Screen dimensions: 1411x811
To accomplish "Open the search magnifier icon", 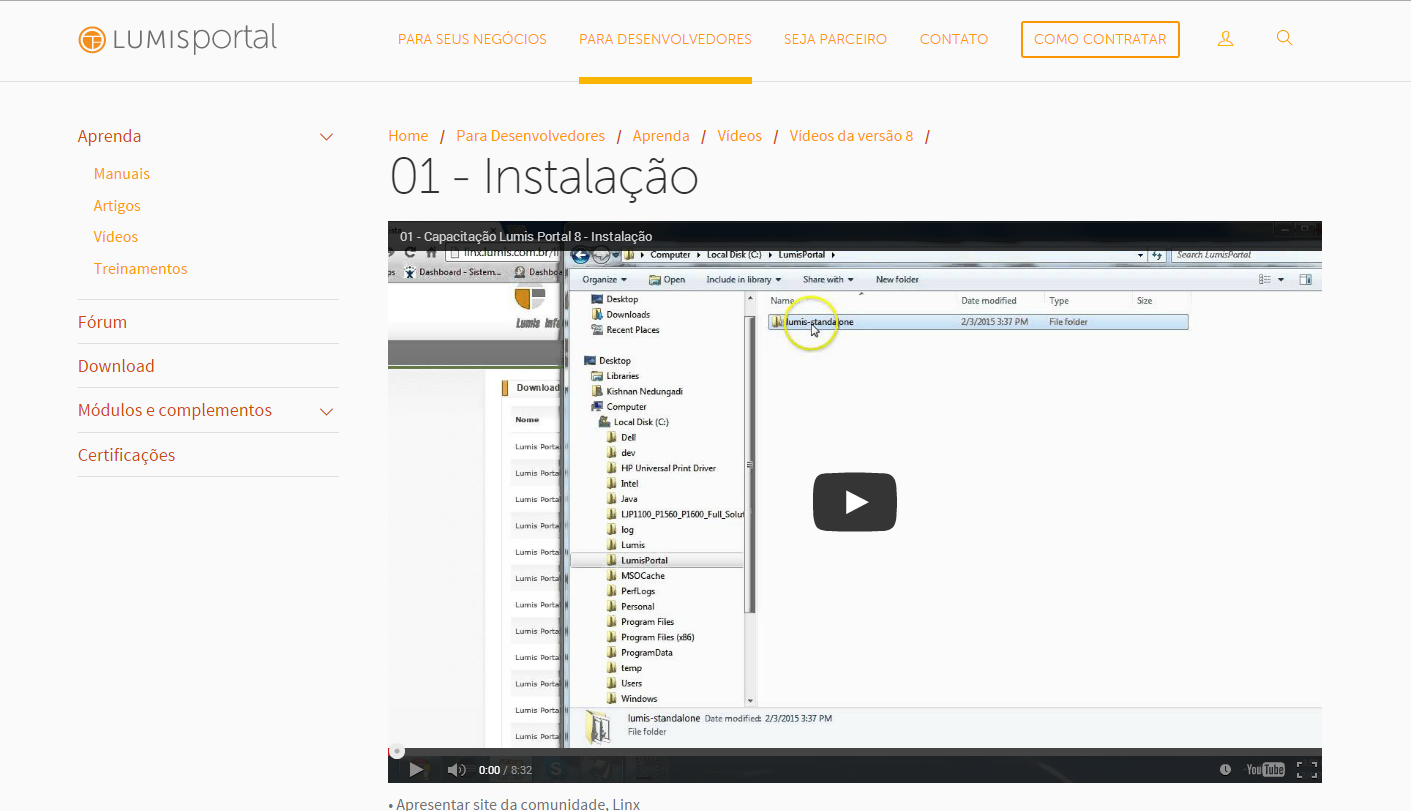I will 1285,38.
